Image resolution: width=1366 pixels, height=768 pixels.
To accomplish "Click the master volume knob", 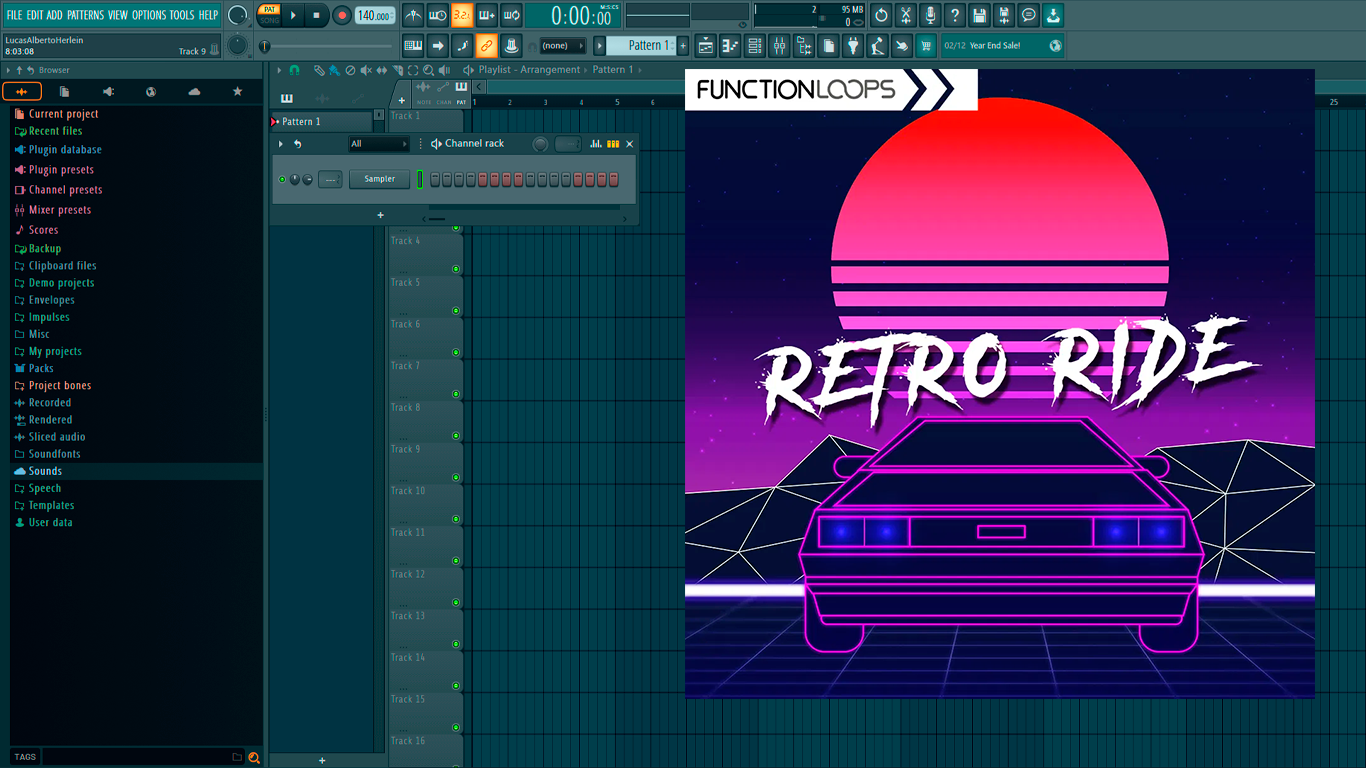I will pos(237,15).
